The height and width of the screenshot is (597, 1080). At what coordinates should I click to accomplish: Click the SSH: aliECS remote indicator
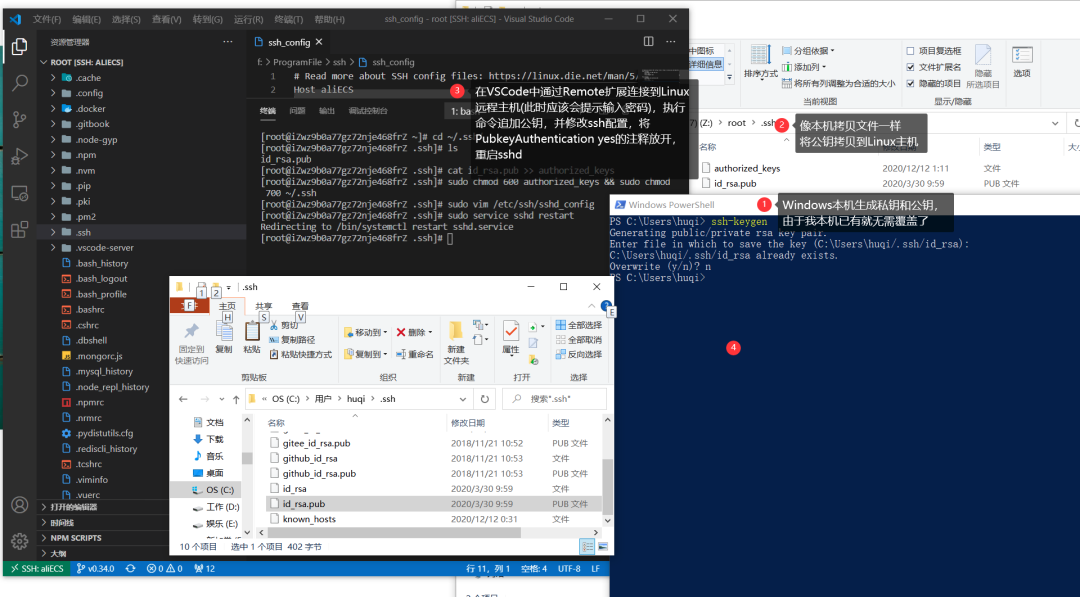[x=37, y=569]
